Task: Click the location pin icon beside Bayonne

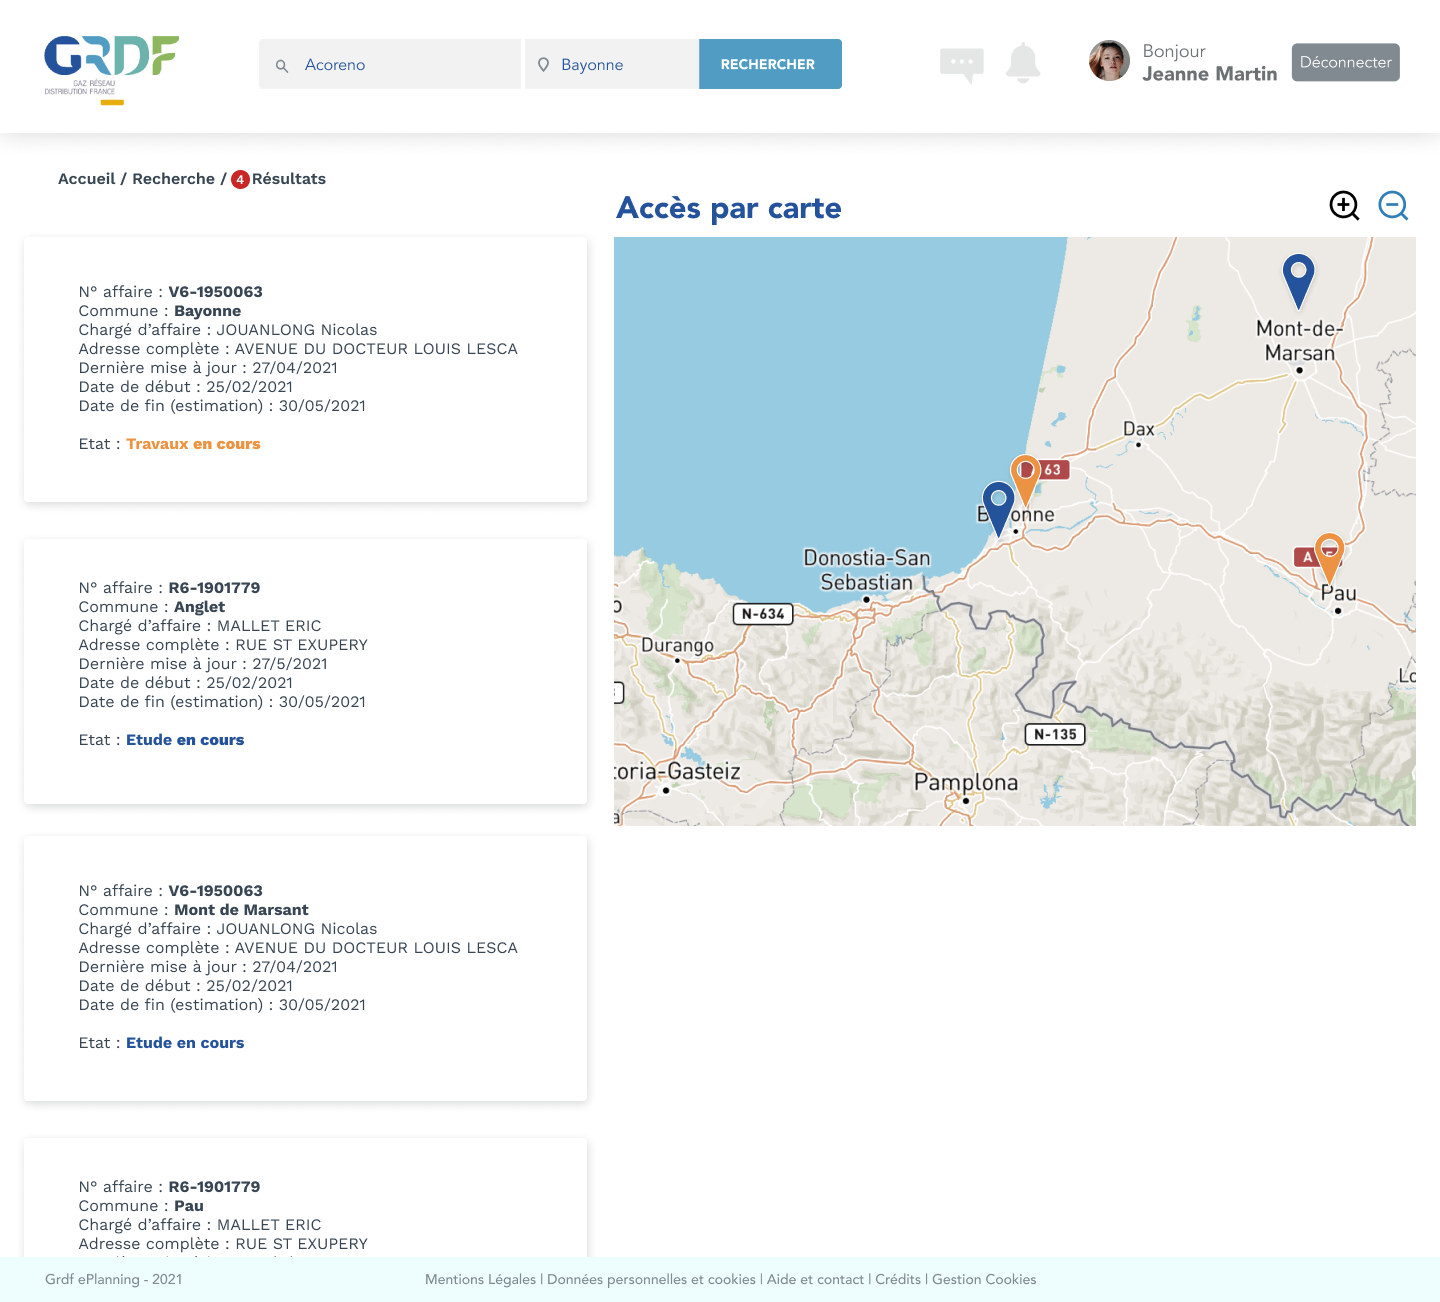Action: pos(544,65)
